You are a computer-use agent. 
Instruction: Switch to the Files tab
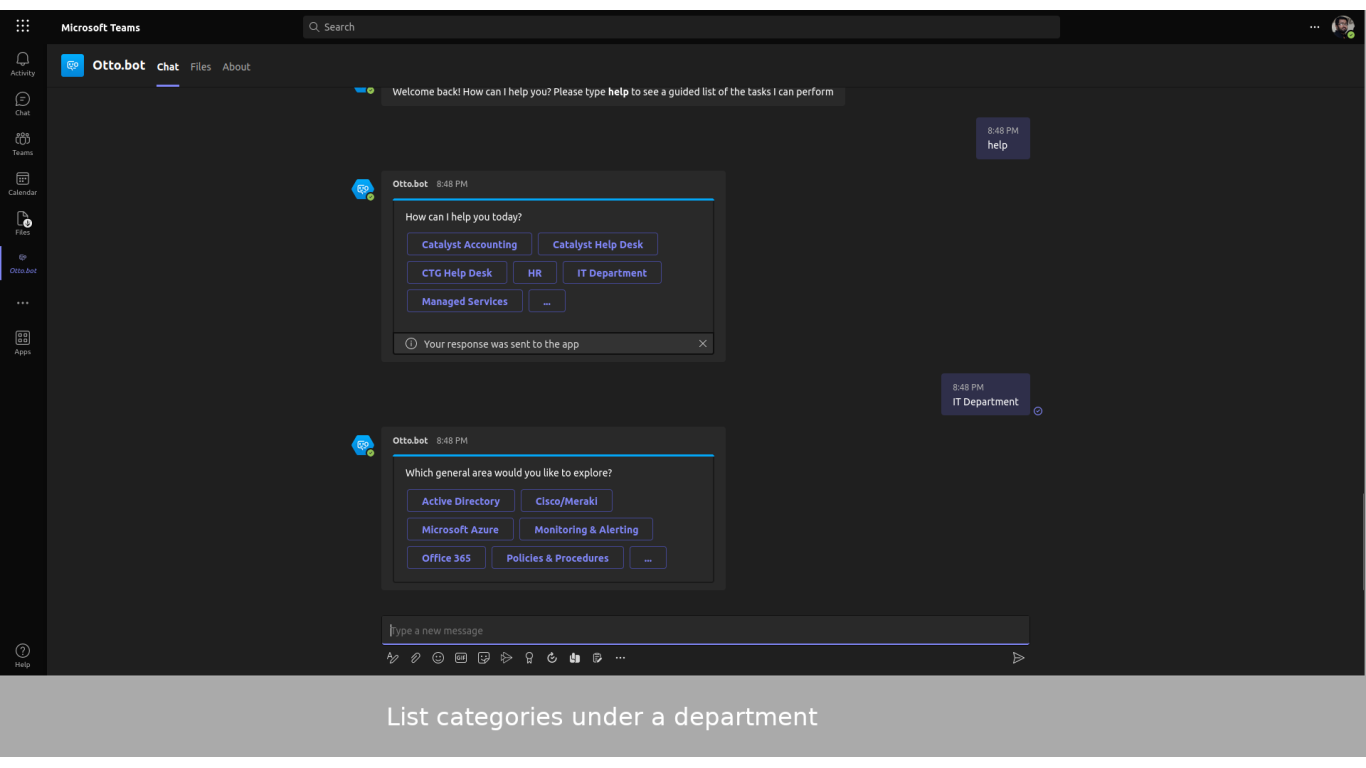tap(201, 67)
